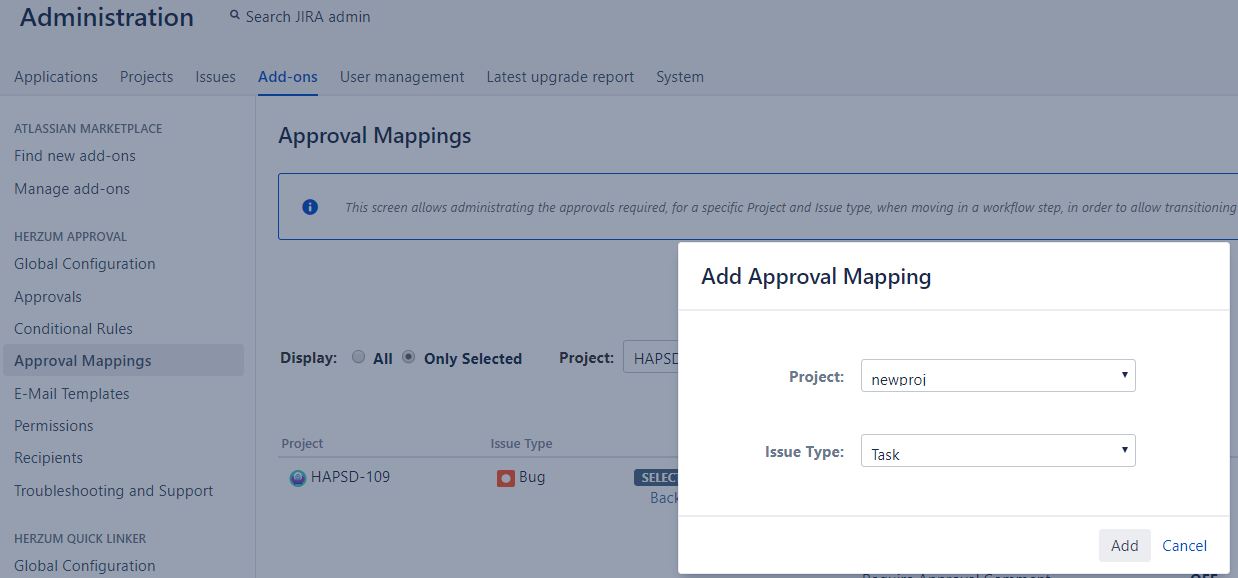1238x578 pixels.
Task: Cancel the Add Approval Mapping dialog
Action: pos(1185,545)
